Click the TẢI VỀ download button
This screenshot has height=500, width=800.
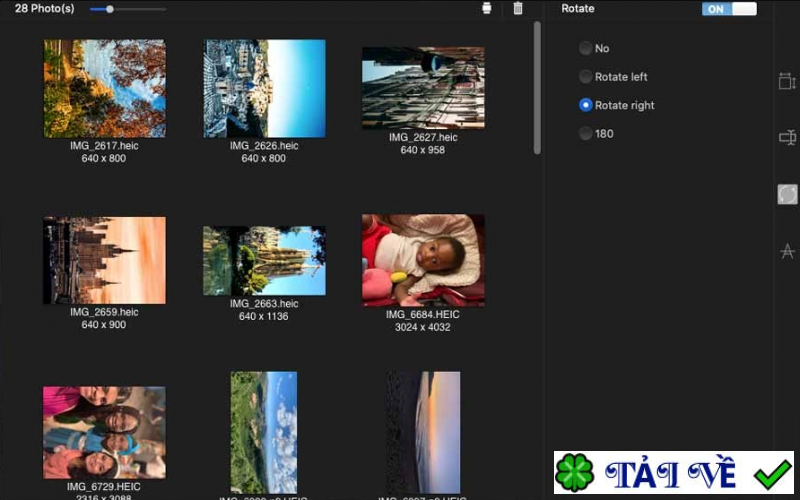(674, 472)
